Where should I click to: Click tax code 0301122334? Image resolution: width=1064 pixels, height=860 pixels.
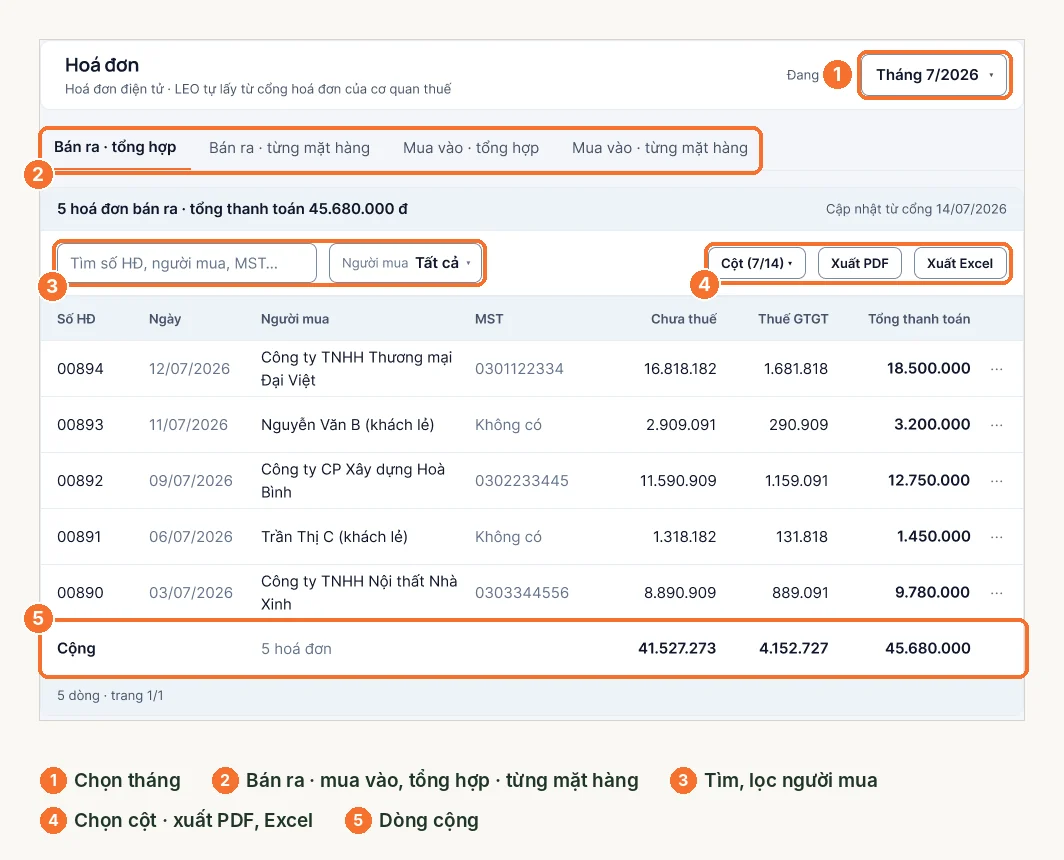(519, 369)
